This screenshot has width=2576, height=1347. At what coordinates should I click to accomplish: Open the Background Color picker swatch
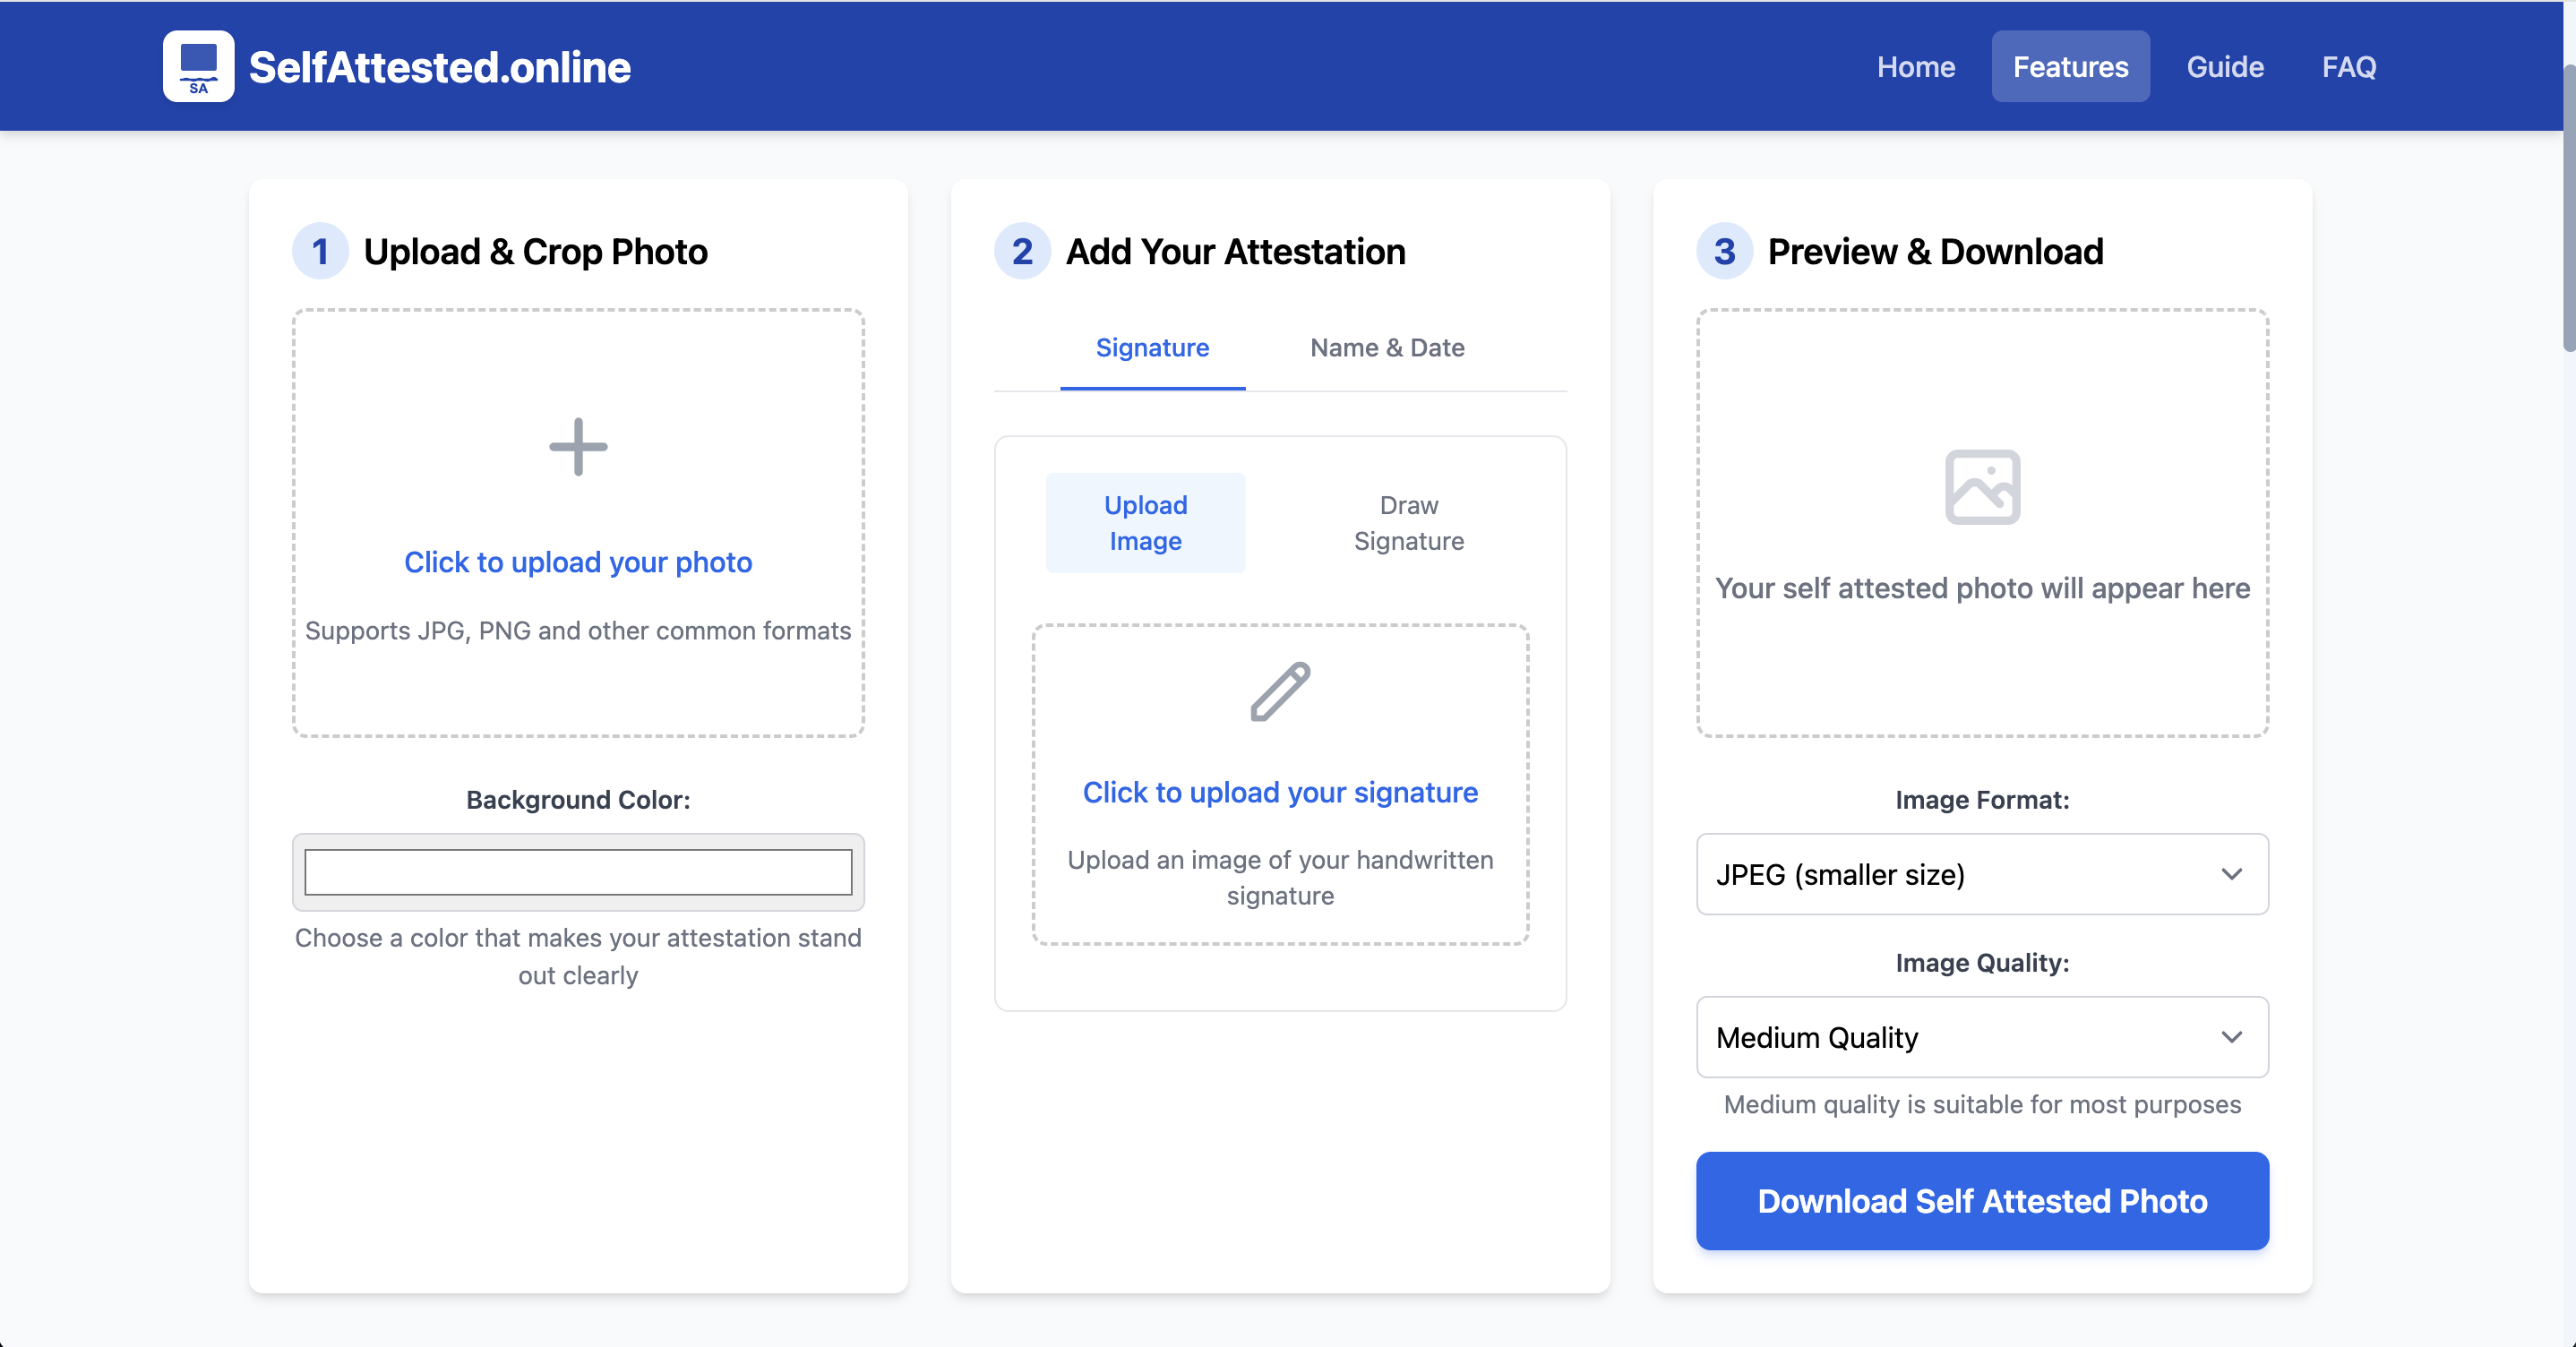point(578,872)
